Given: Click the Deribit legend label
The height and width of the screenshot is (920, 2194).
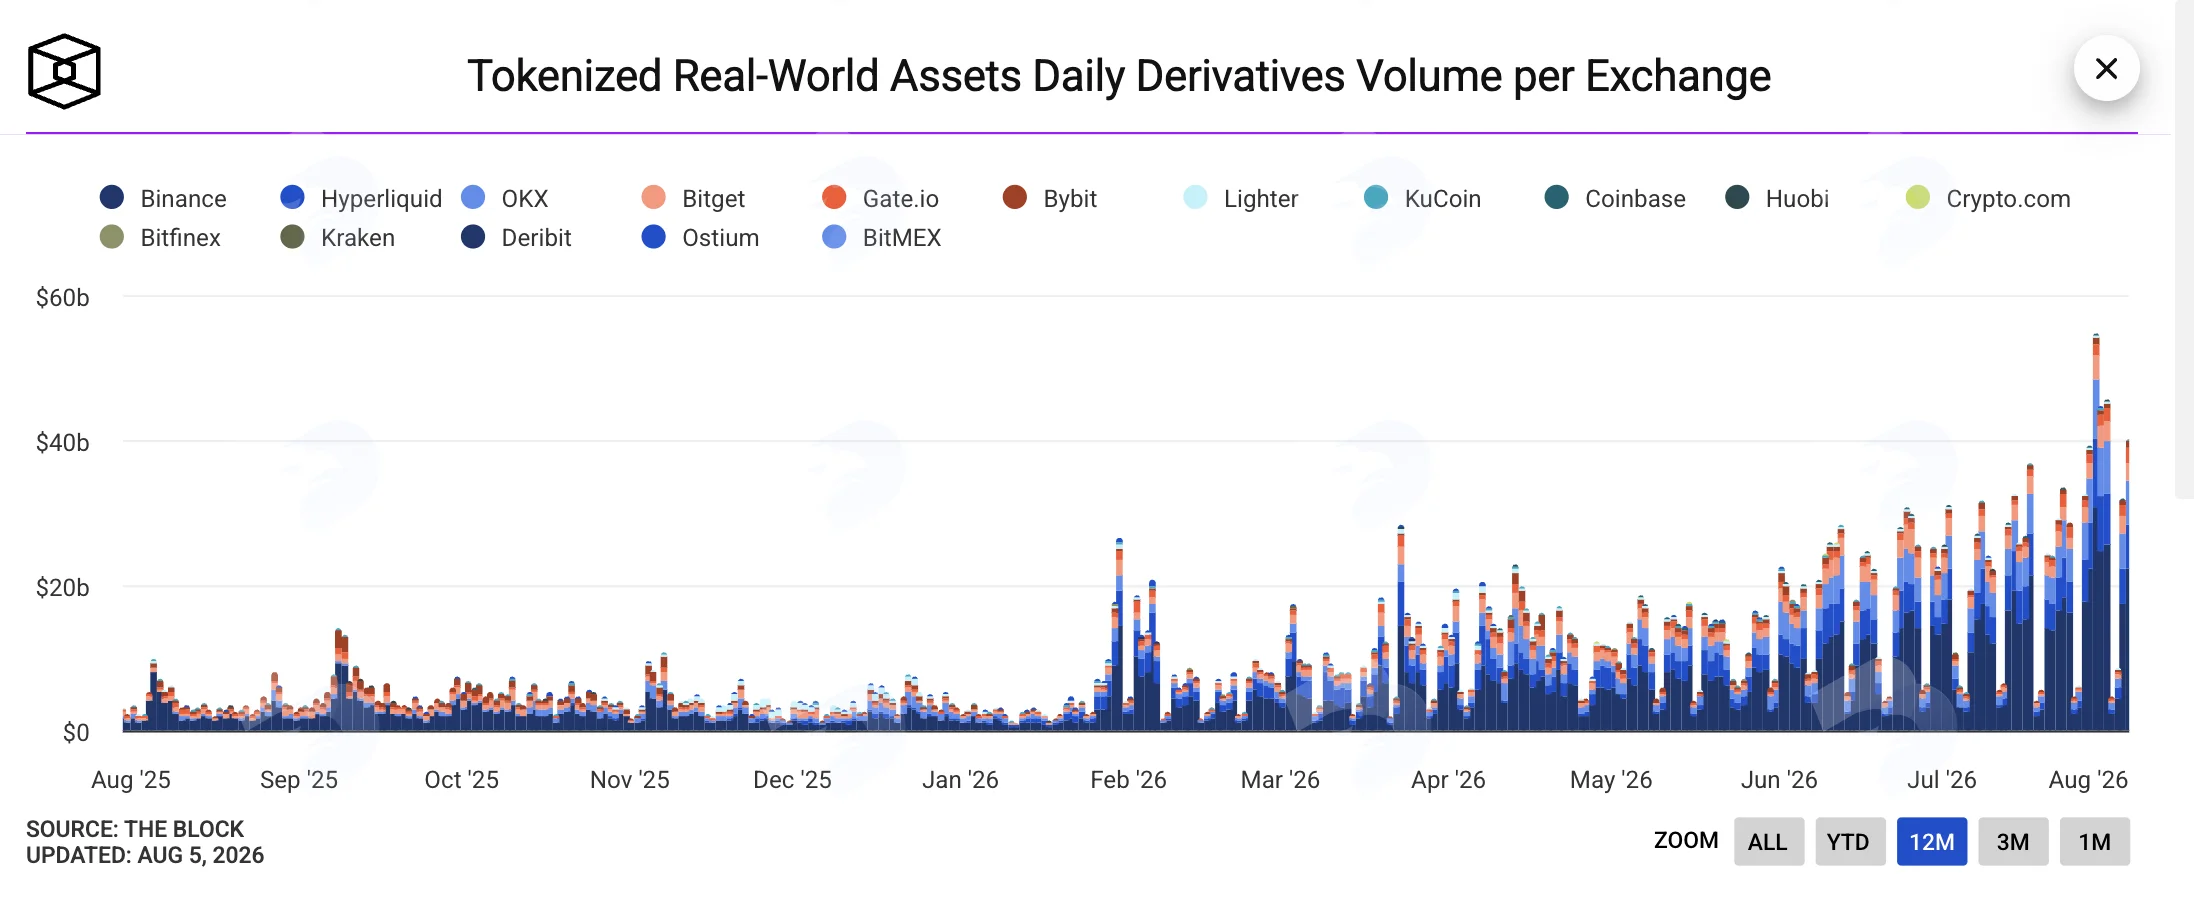Looking at the screenshot, I should click(537, 238).
